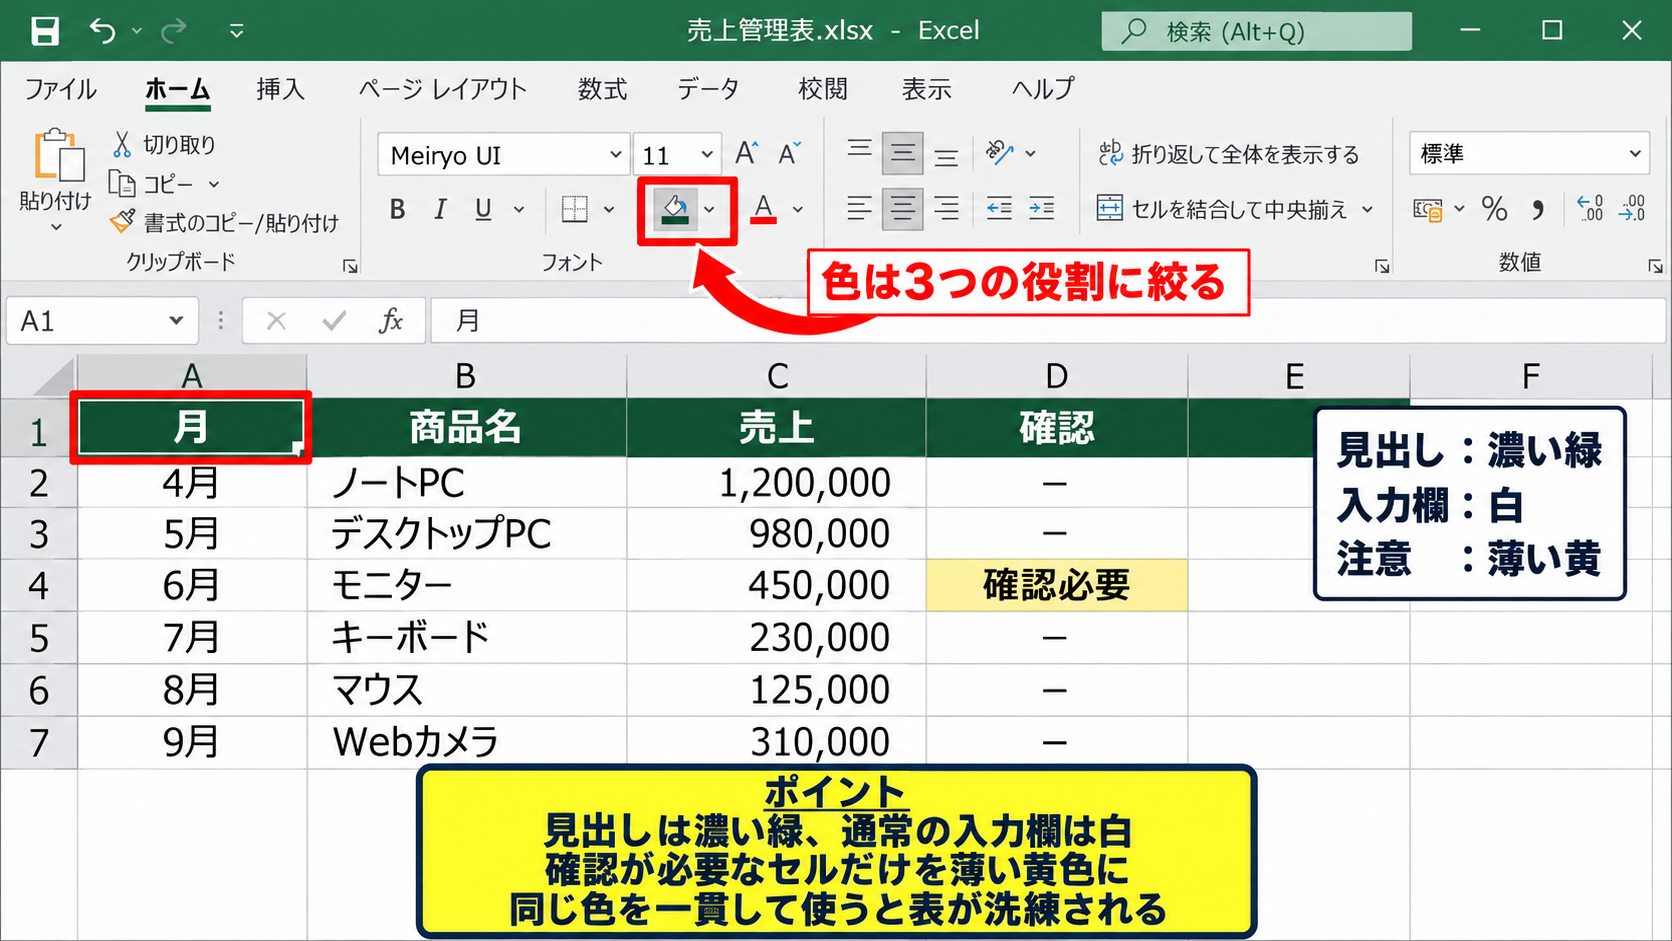
Task: Expand the 貼り付け options arrow
Action: pos(56,227)
